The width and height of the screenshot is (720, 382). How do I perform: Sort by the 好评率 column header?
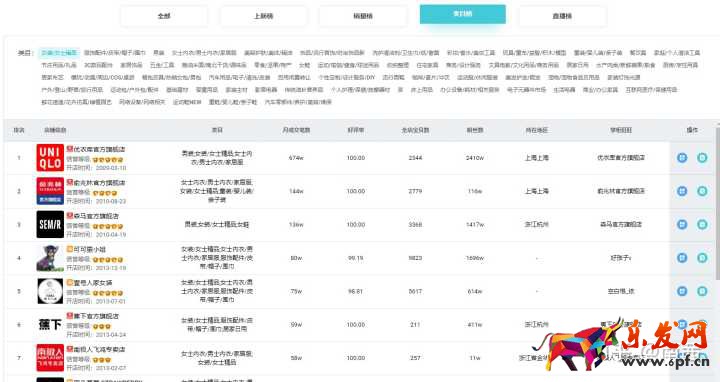(x=356, y=130)
